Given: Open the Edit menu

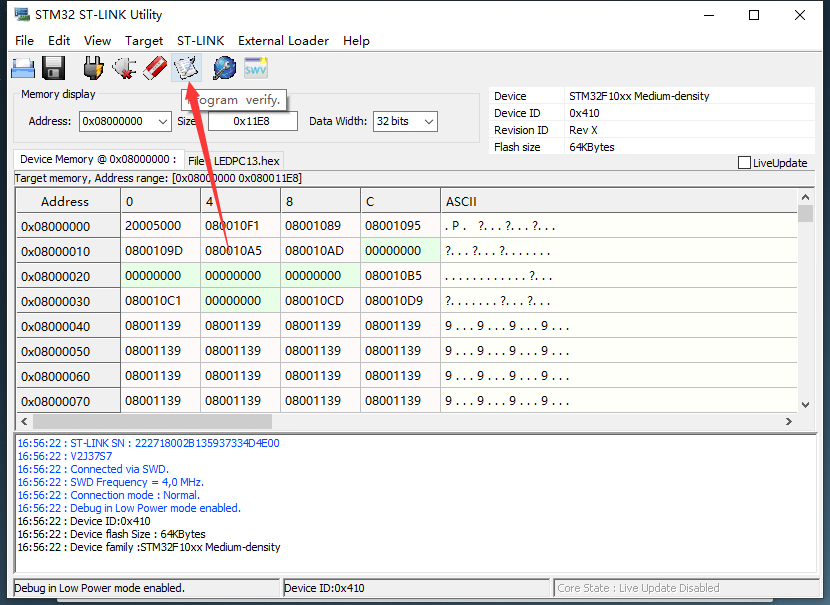Looking at the screenshot, I should [59, 41].
